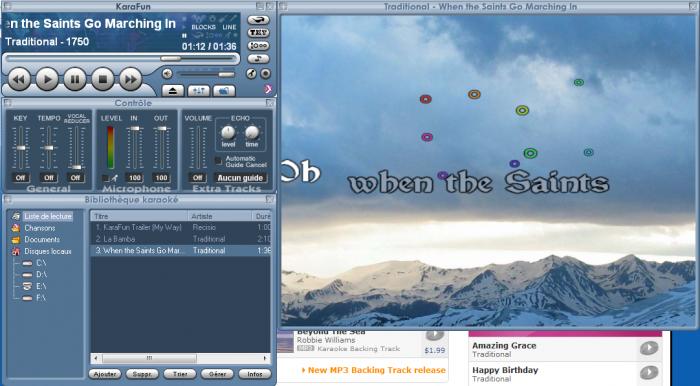Open a file with the eject button
This screenshot has width=700, height=386.
(173, 91)
